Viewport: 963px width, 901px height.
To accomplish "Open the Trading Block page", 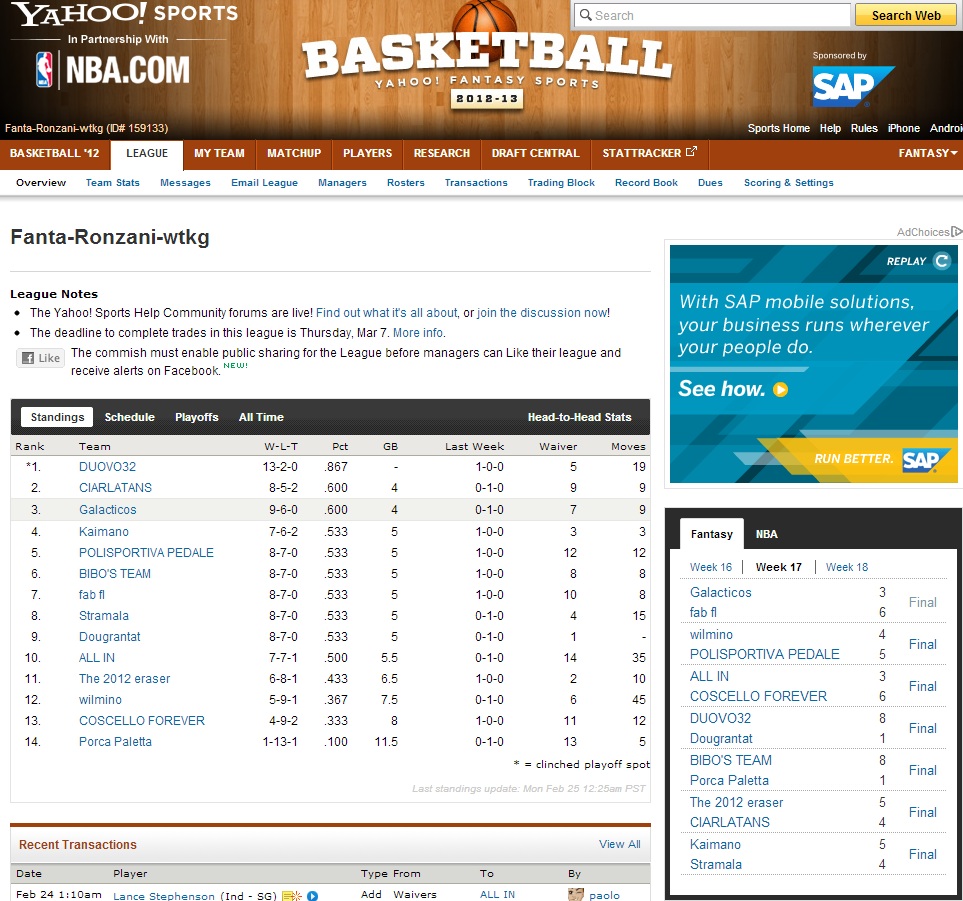I will coord(561,183).
